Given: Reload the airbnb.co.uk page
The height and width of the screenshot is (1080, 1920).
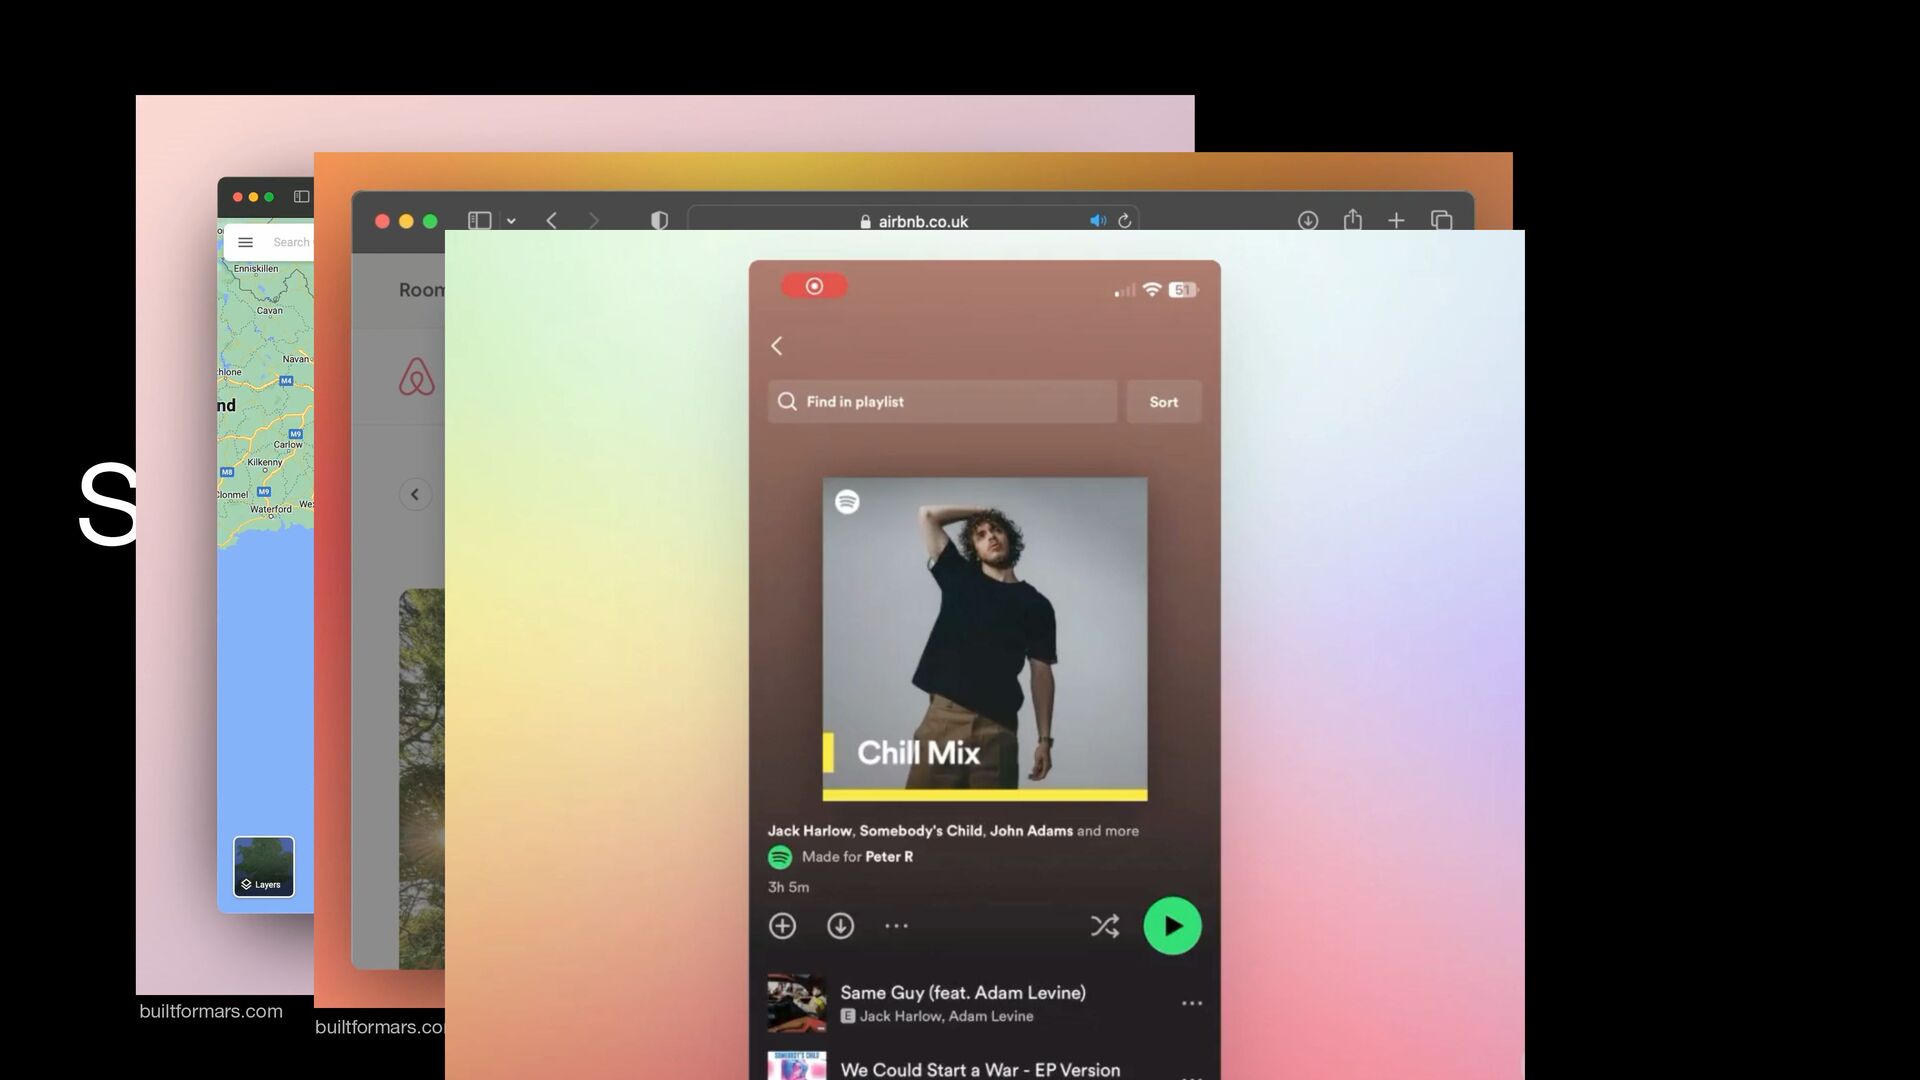Looking at the screenshot, I should pos(1124,220).
